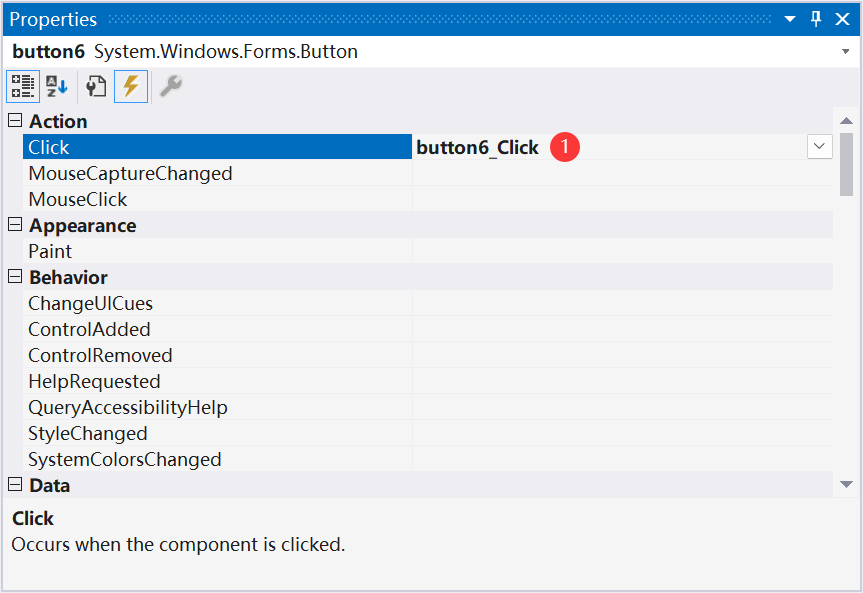863x593 pixels.
Task: Select the MouseCaptureChanged event row
Action: 427,173
